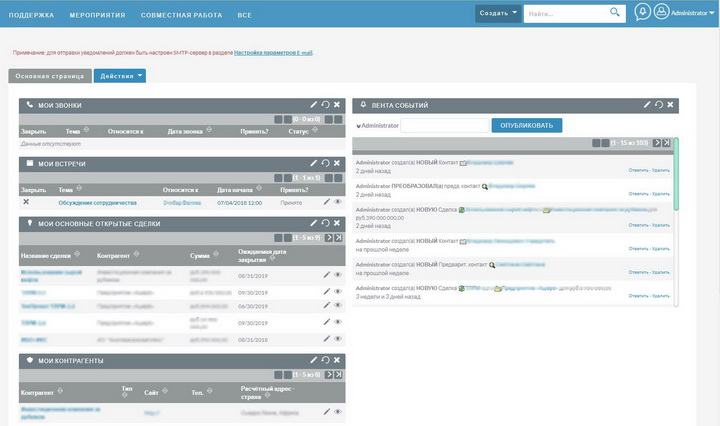Open the Все menu

(245, 15)
